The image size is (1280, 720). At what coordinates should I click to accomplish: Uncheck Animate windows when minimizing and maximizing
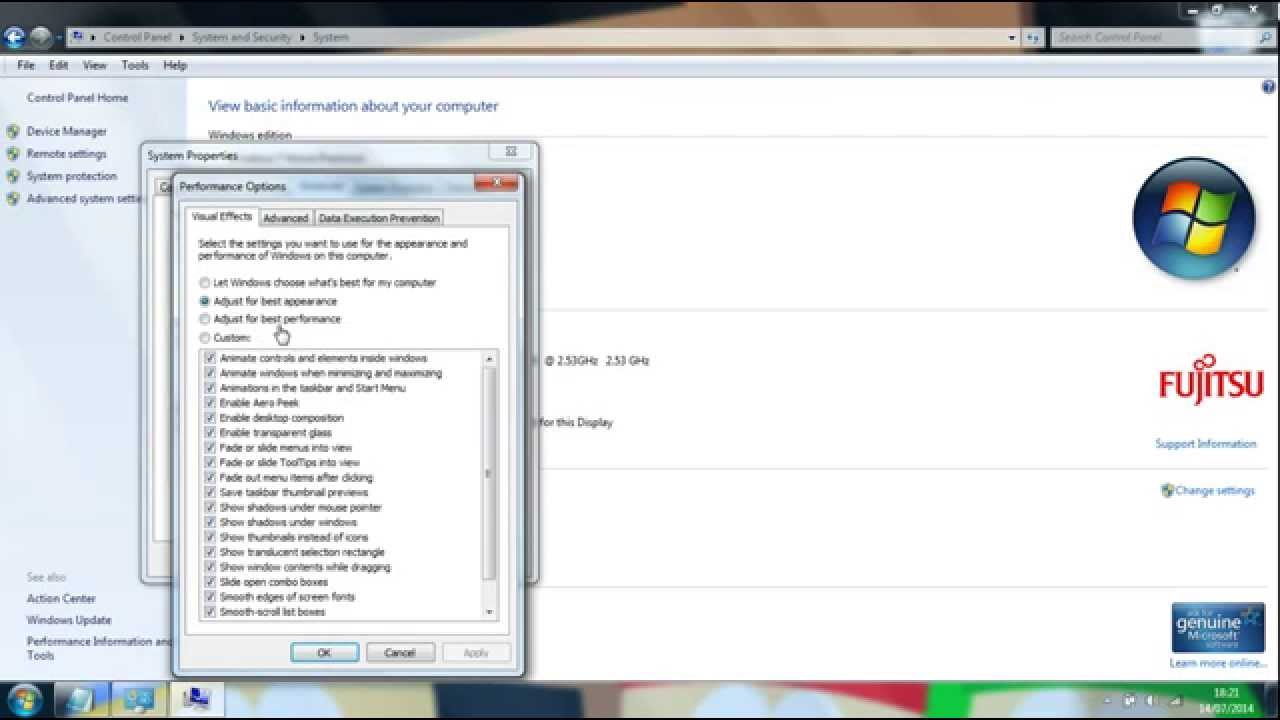coord(210,373)
